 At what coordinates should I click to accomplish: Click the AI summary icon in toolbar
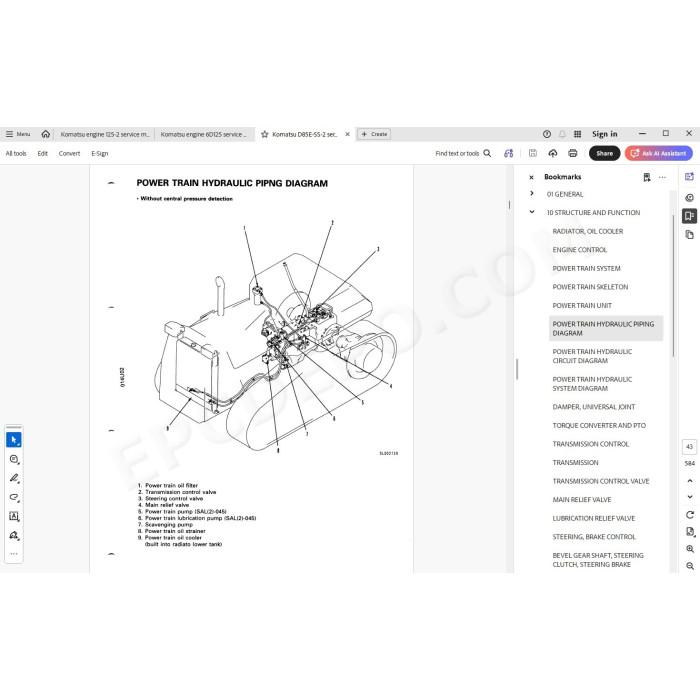508,154
